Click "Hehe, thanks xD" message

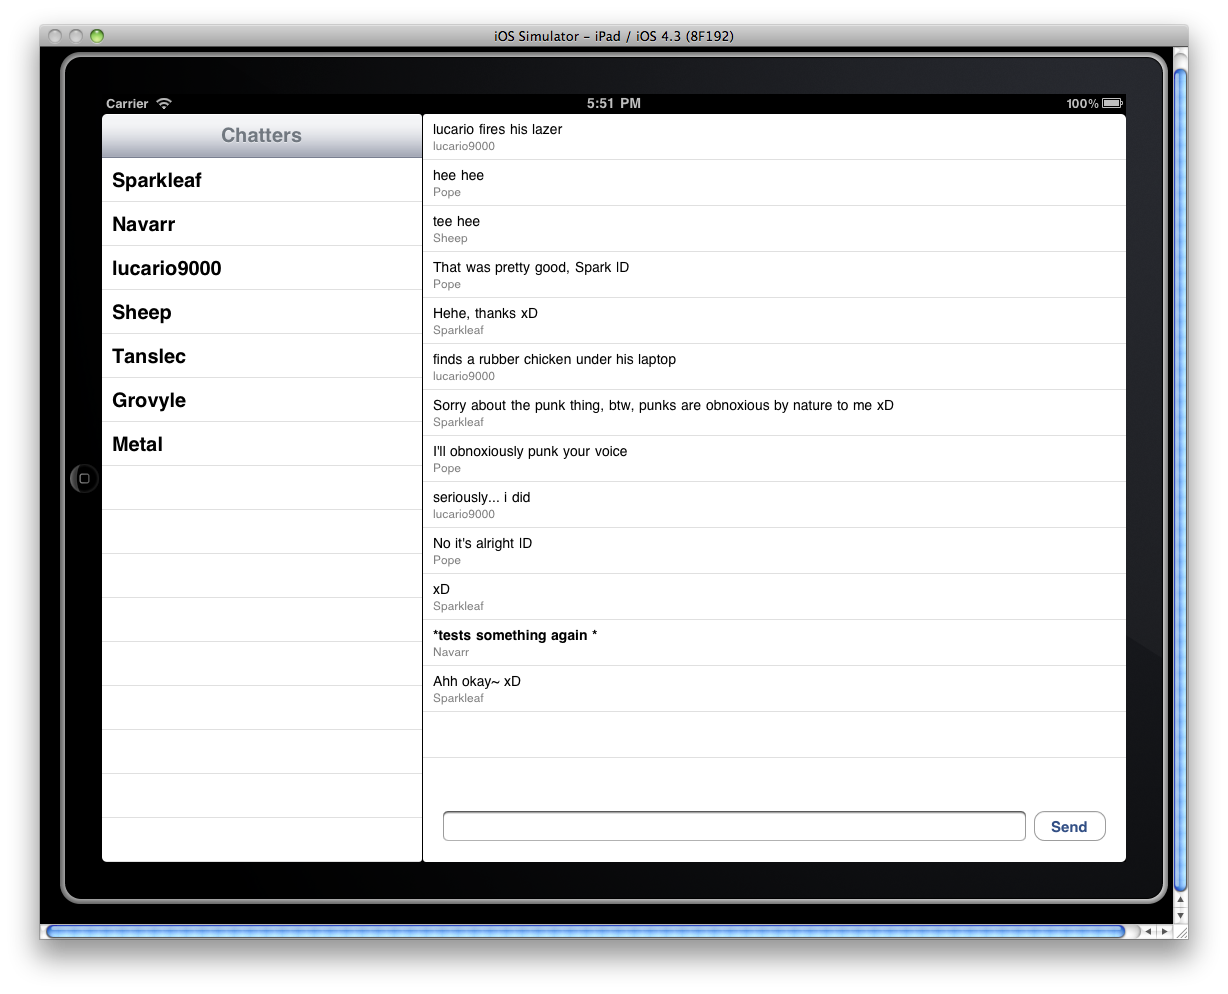pos(774,321)
